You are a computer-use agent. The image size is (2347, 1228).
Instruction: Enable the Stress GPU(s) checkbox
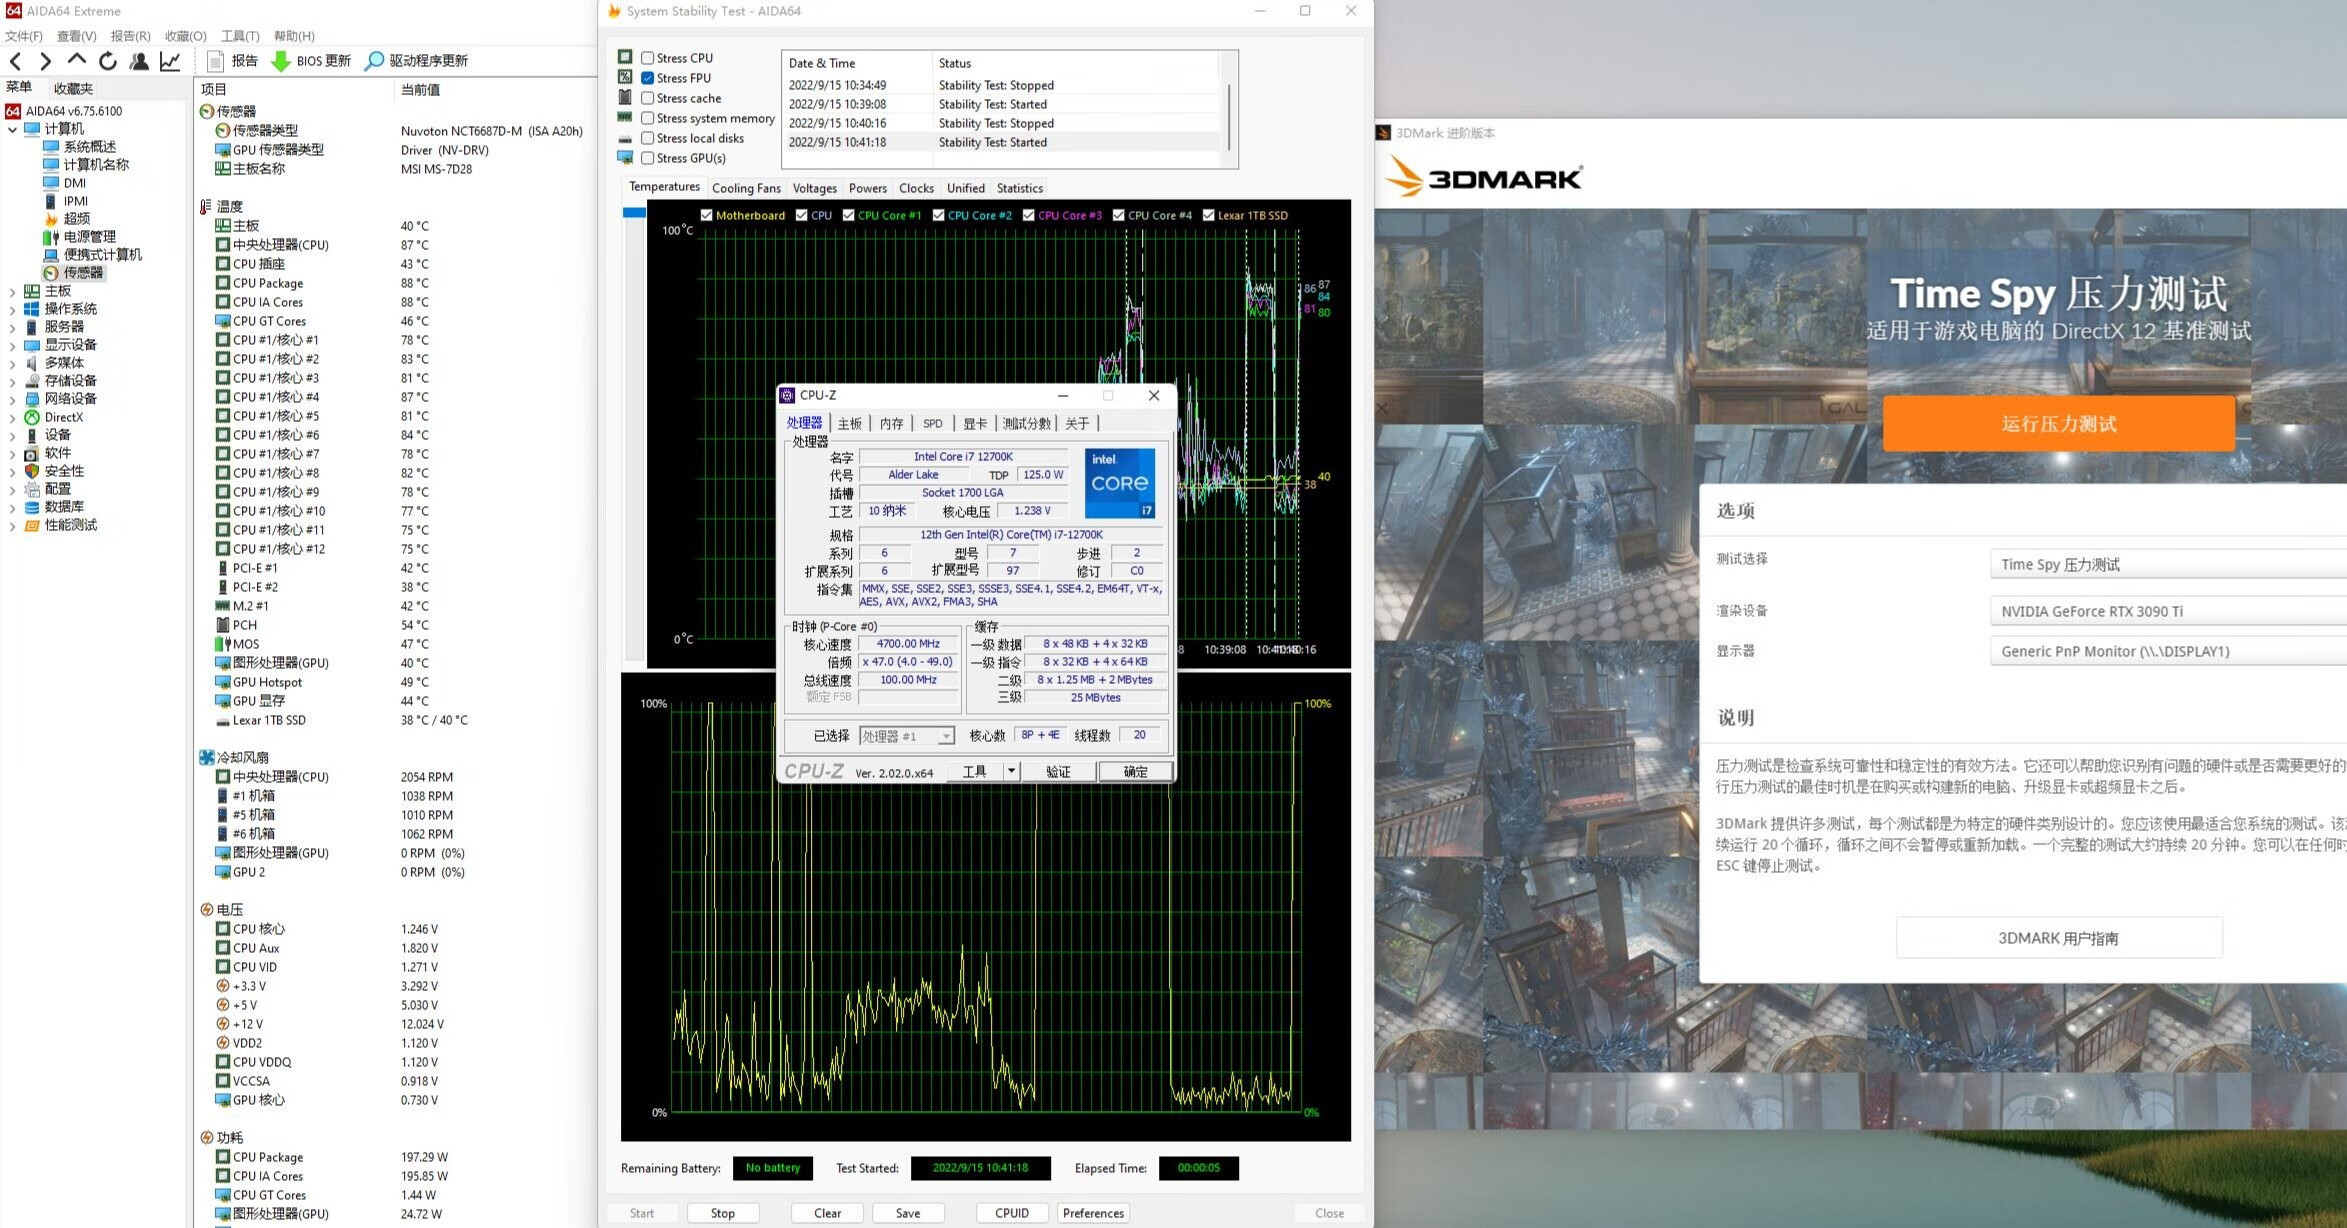point(648,158)
